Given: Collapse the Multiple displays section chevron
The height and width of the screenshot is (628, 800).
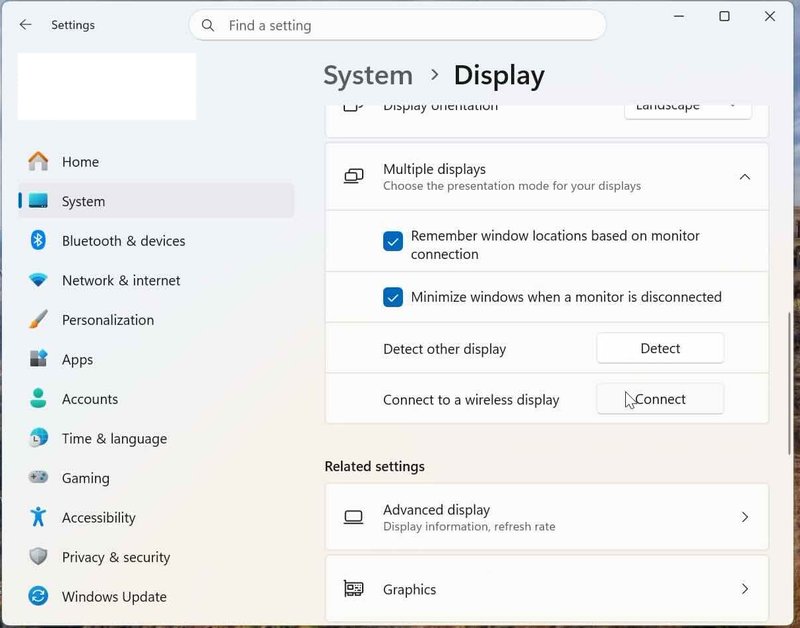Looking at the screenshot, I should (x=745, y=177).
